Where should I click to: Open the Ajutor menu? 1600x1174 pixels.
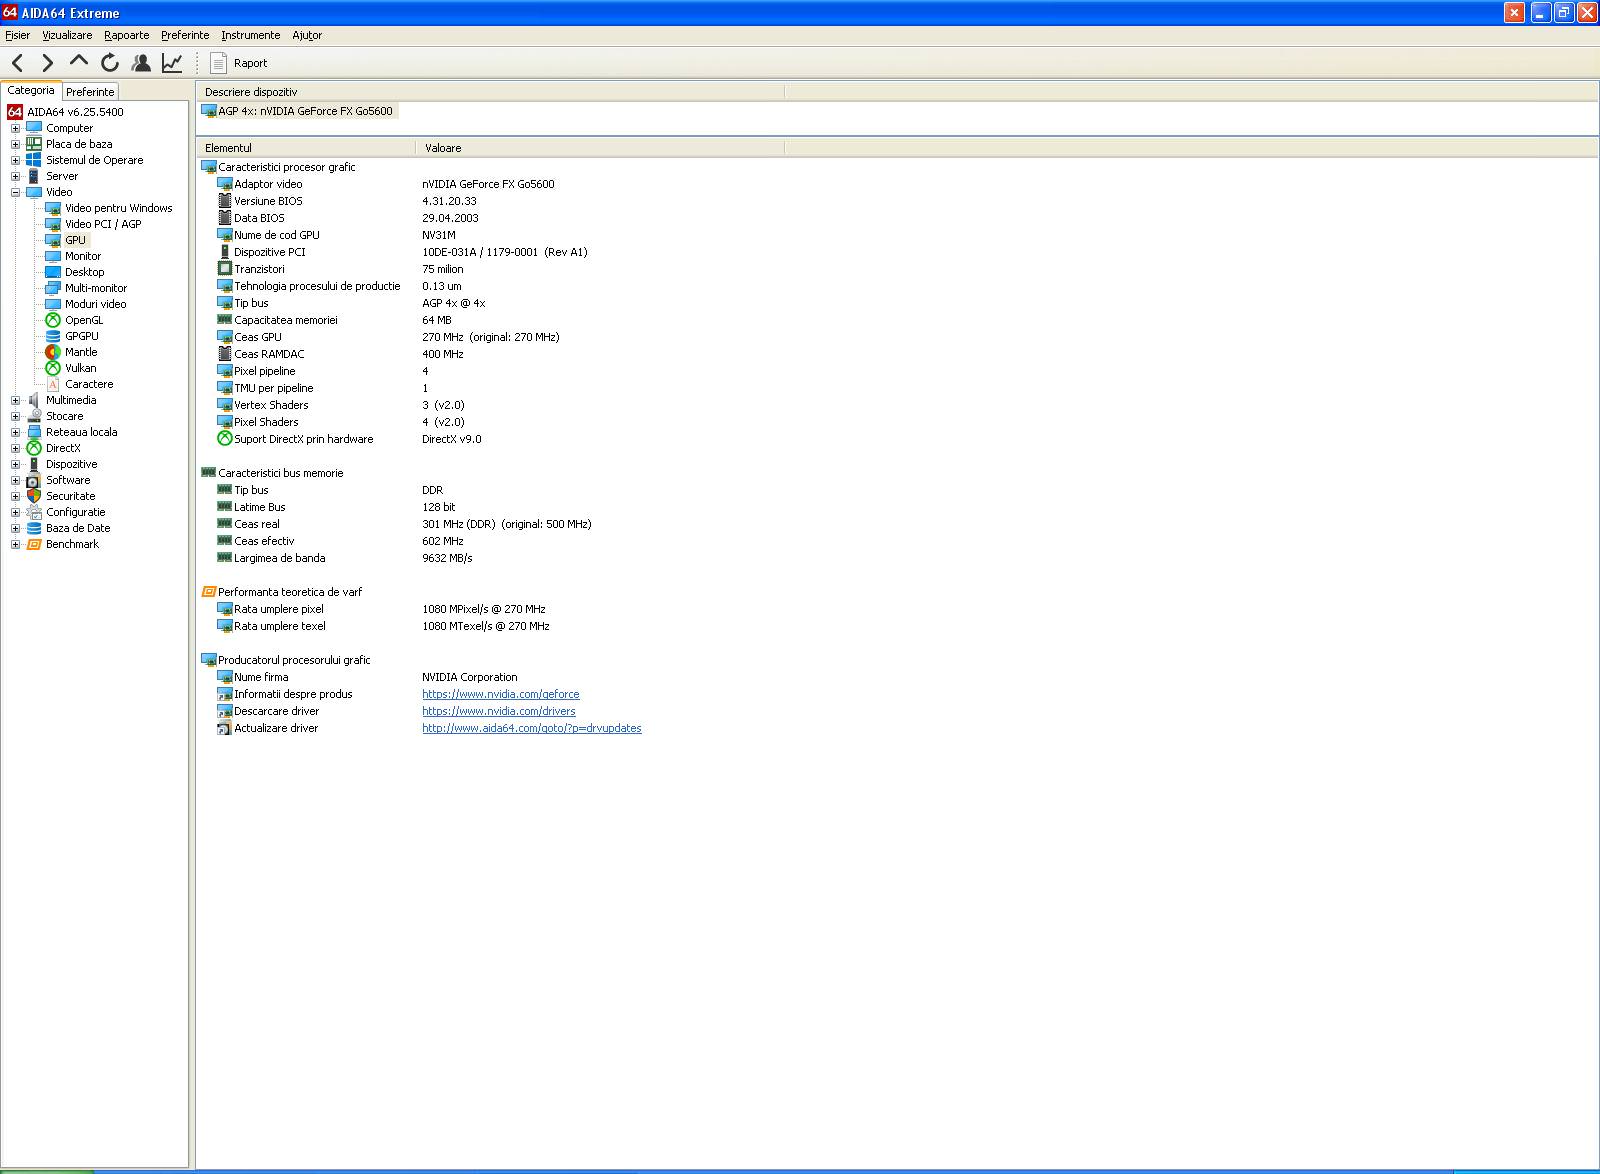click(307, 35)
